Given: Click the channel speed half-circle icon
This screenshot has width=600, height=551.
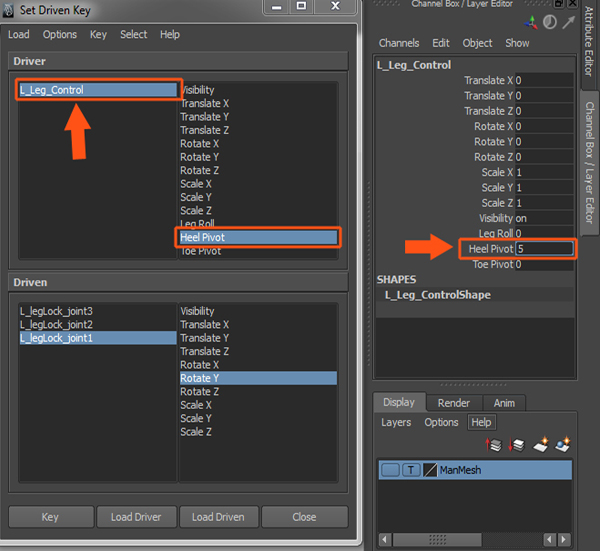Looking at the screenshot, I should coord(549,22).
